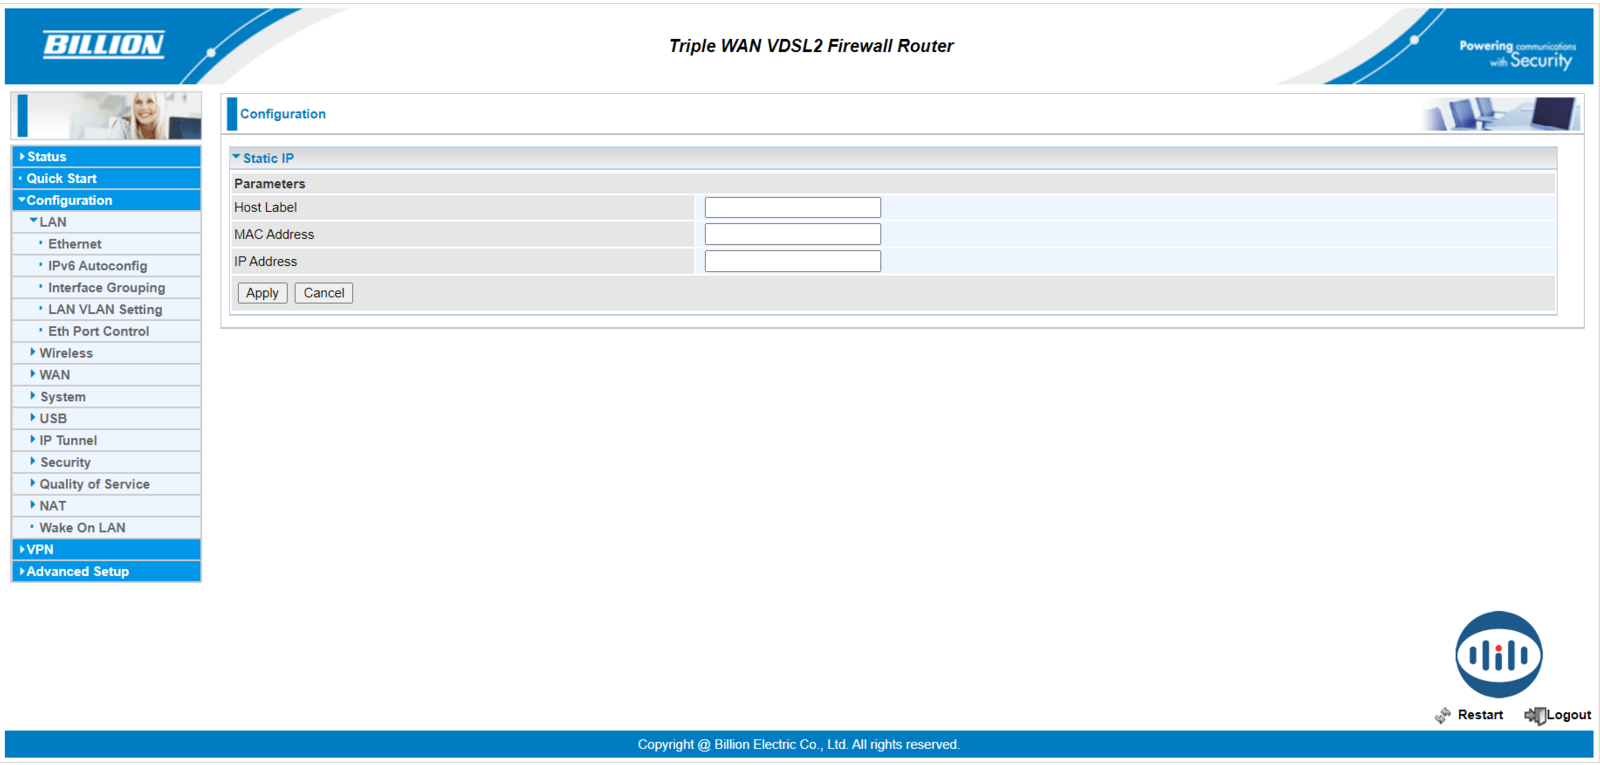Collapse the Static IP section
The height and width of the screenshot is (765, 1600).
(x=237, y=158)
